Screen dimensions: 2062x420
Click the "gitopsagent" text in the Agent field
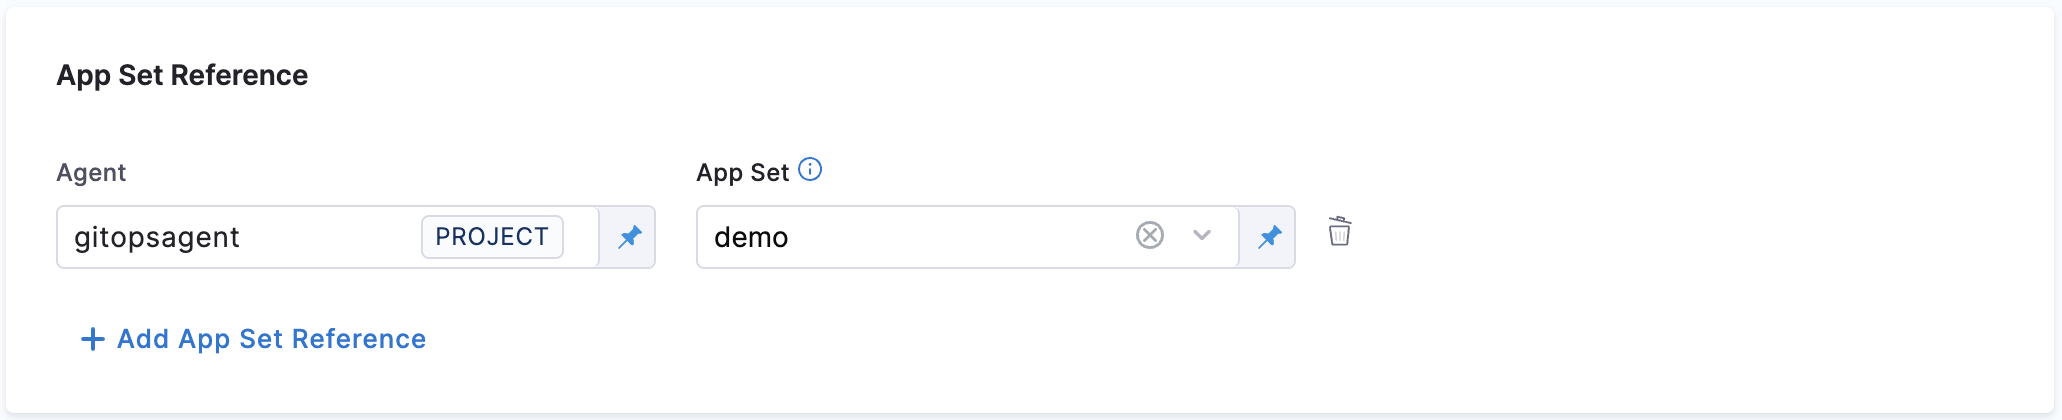click(157, 237)
